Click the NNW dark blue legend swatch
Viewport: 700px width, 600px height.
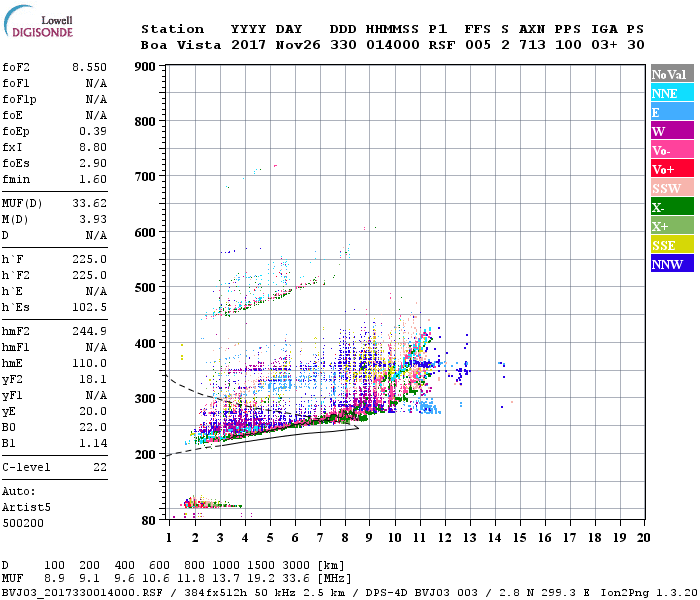click(x=672, y=263)
